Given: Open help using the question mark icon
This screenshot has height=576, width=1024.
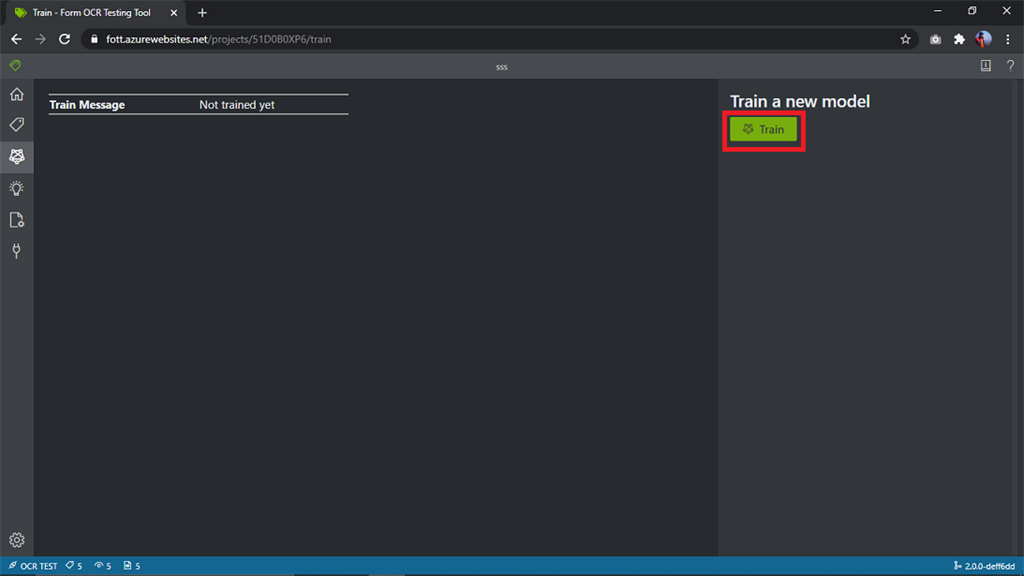Looking at the screenshot, I should pyautogui.click(x=1010, y=64).
